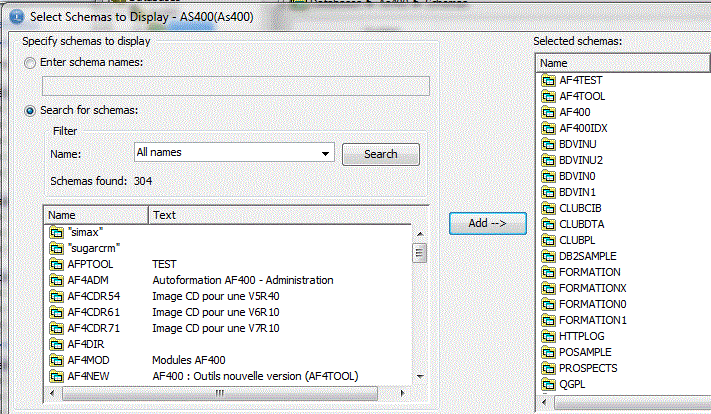Click the AF400 selected schema icon

548,112
